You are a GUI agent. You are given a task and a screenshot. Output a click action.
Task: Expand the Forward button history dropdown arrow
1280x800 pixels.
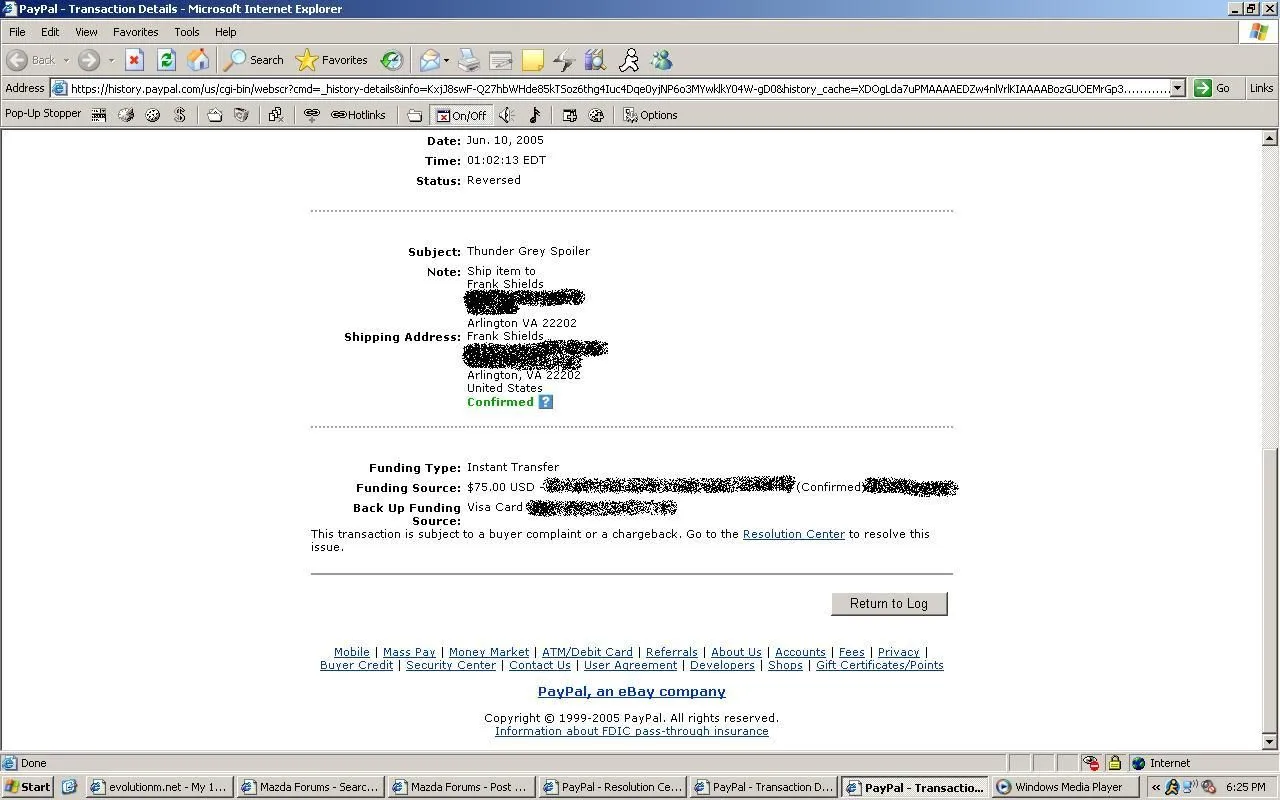tap(110, 60)
